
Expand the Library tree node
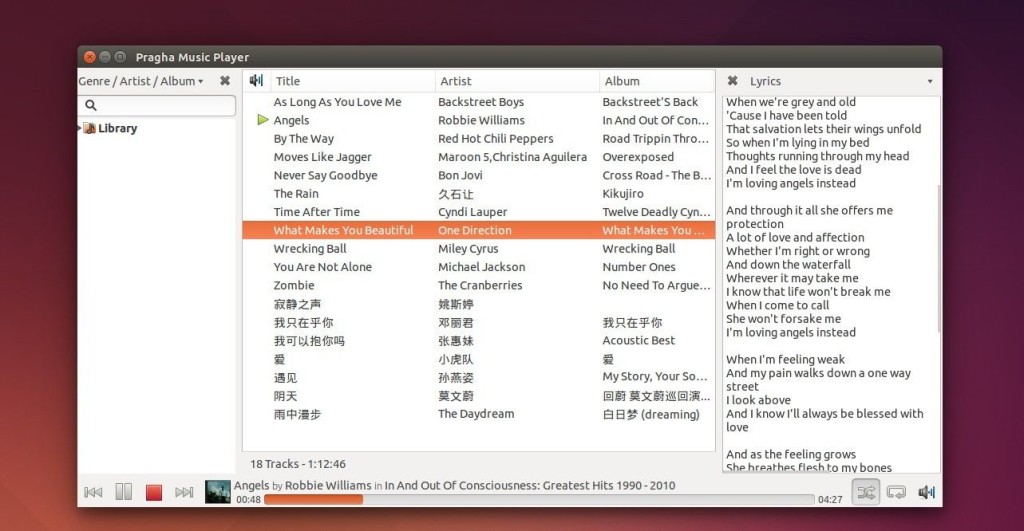[x=80, y=128]
